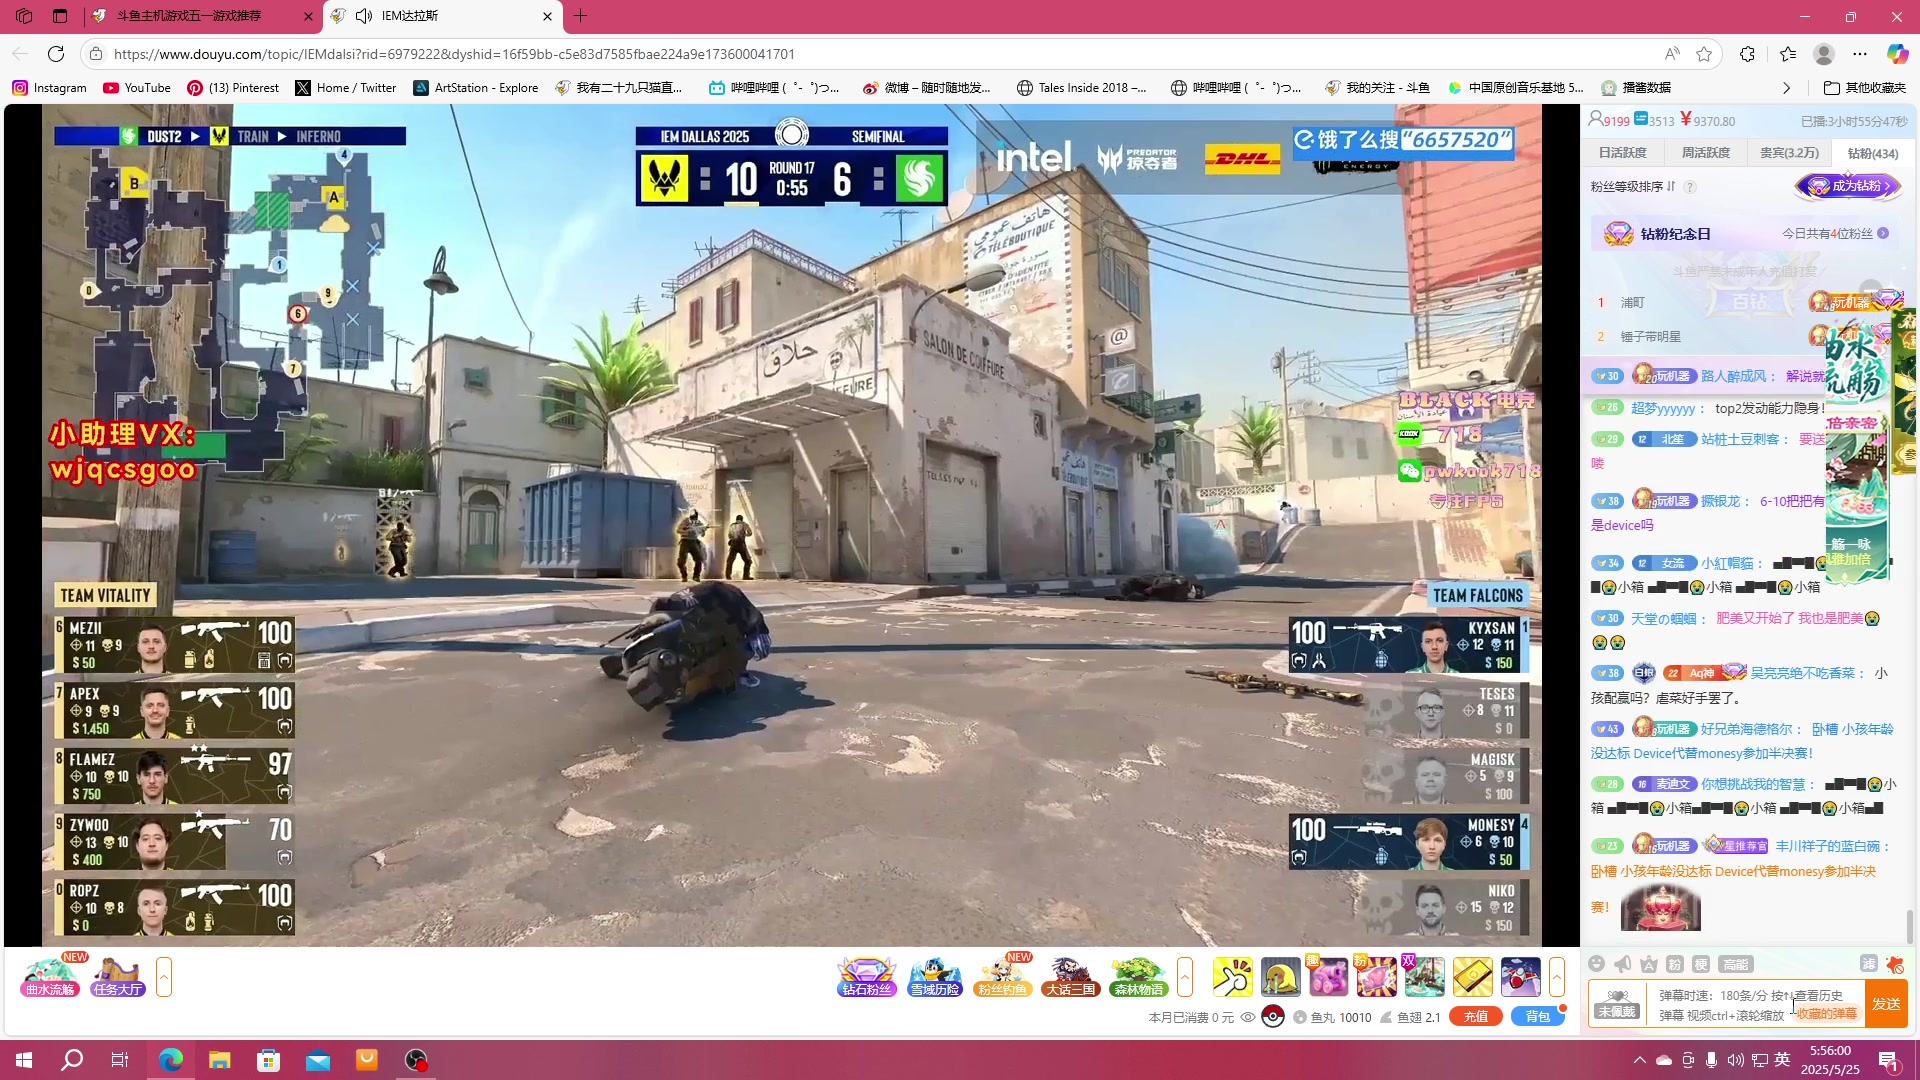Viewport: 1920px width, 1080px height.
Task: Select rank 2 user 锤子带明星
Action: pyautogui.click(x=1650, y=337)
